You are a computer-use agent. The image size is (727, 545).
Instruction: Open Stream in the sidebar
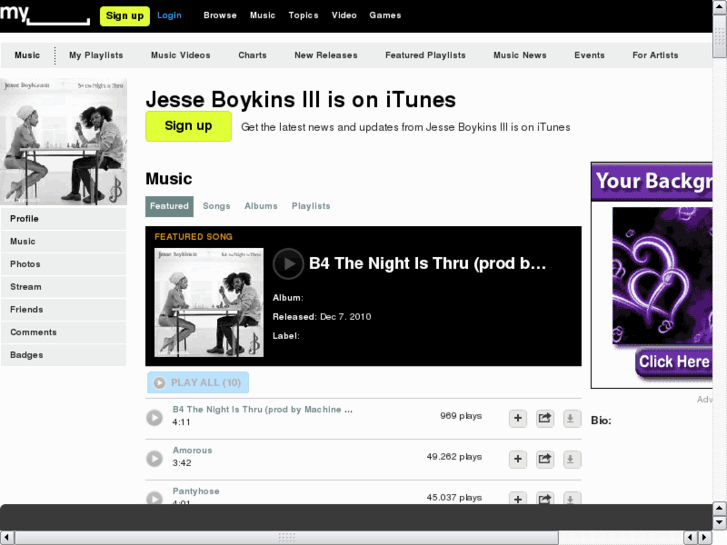pos(64,287)
